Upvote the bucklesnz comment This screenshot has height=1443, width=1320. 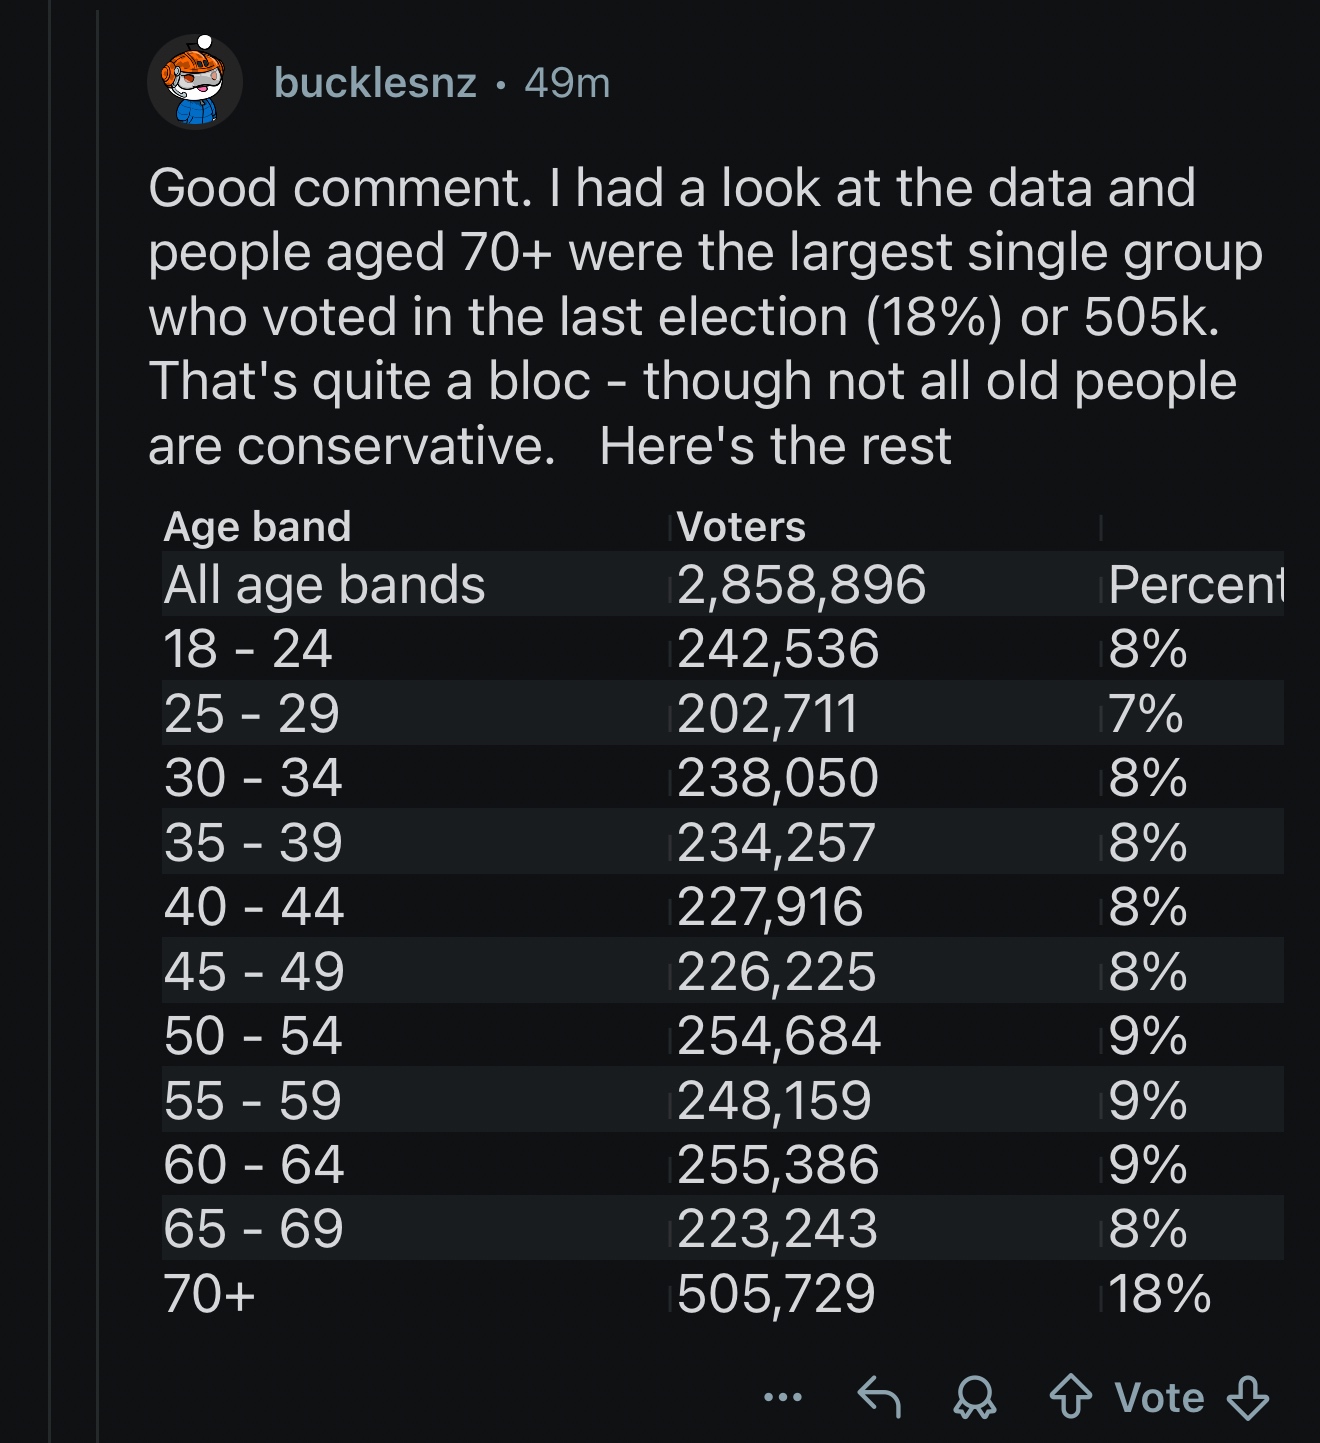pos(1070,1397)
